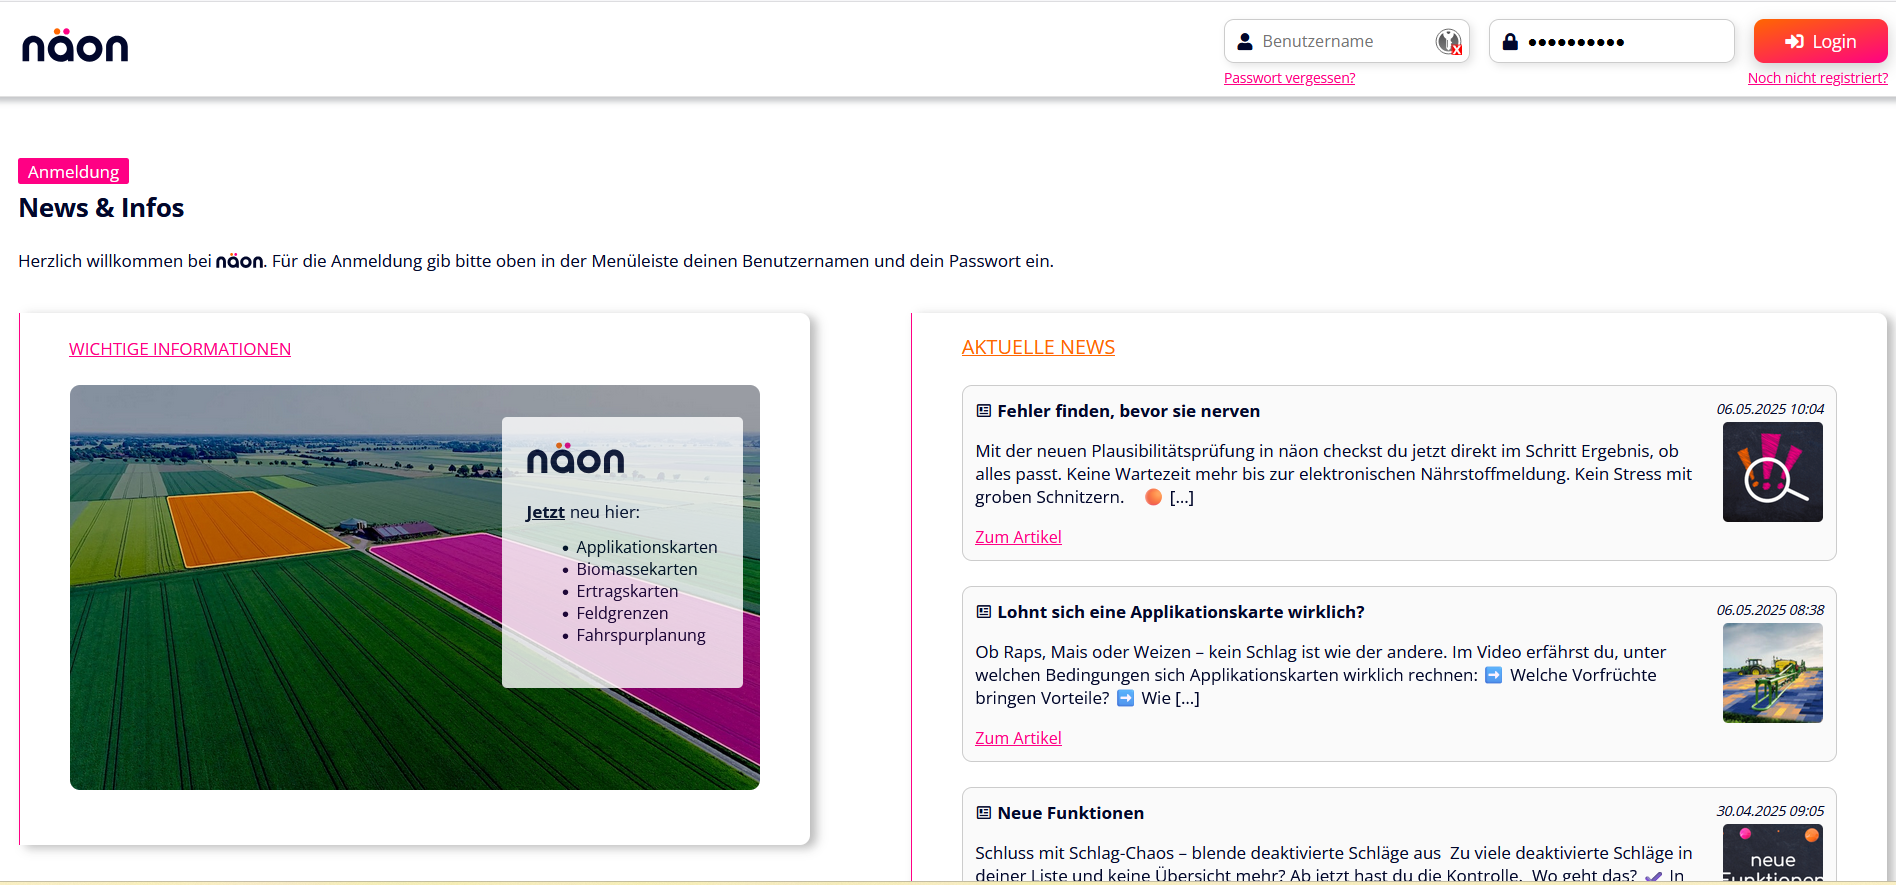Click the headline 'Lohnt sich eine Applikationskarte wirklich?'
Viewport: 1896px width, 885px height.
coord(1180,612)
